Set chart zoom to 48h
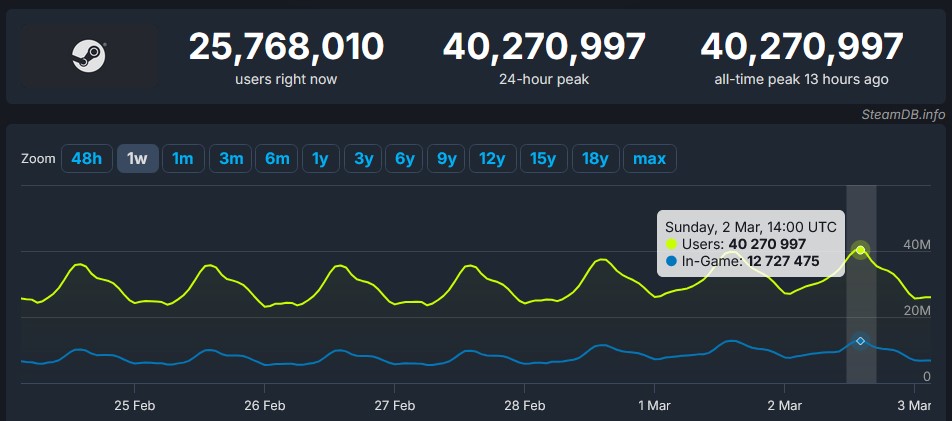This screenshot has height=421, width=952. point(87,159)
